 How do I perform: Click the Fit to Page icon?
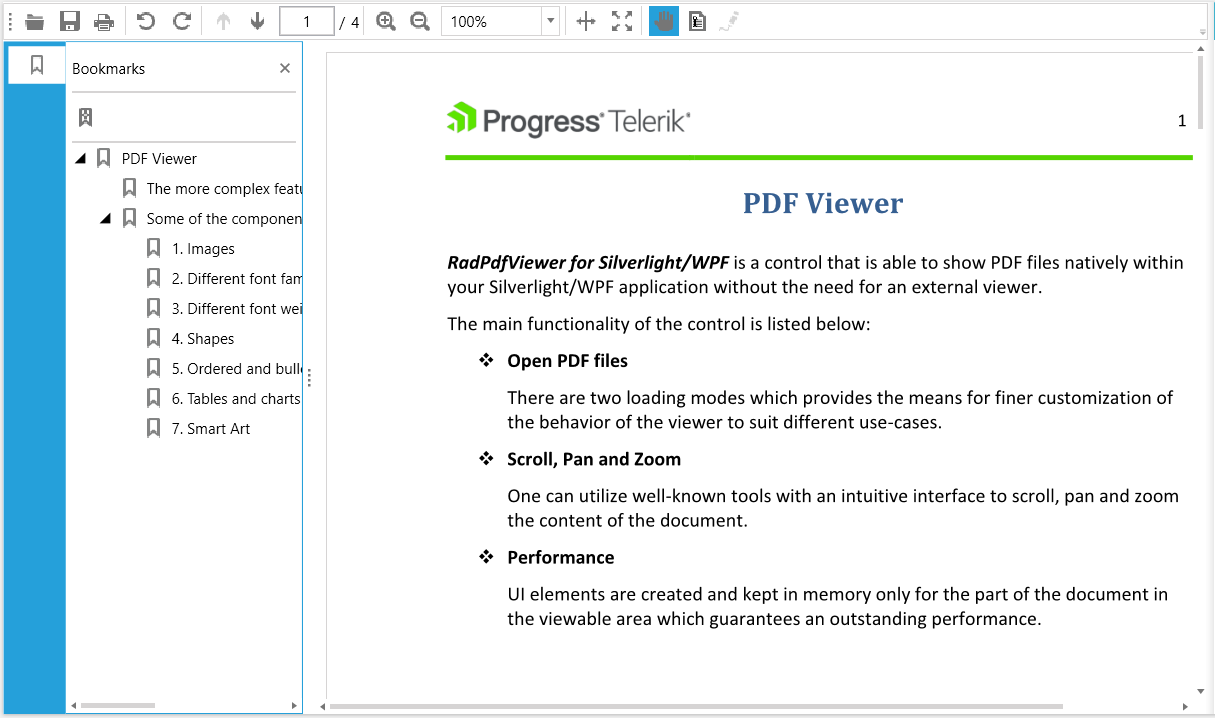click(622, 20)
